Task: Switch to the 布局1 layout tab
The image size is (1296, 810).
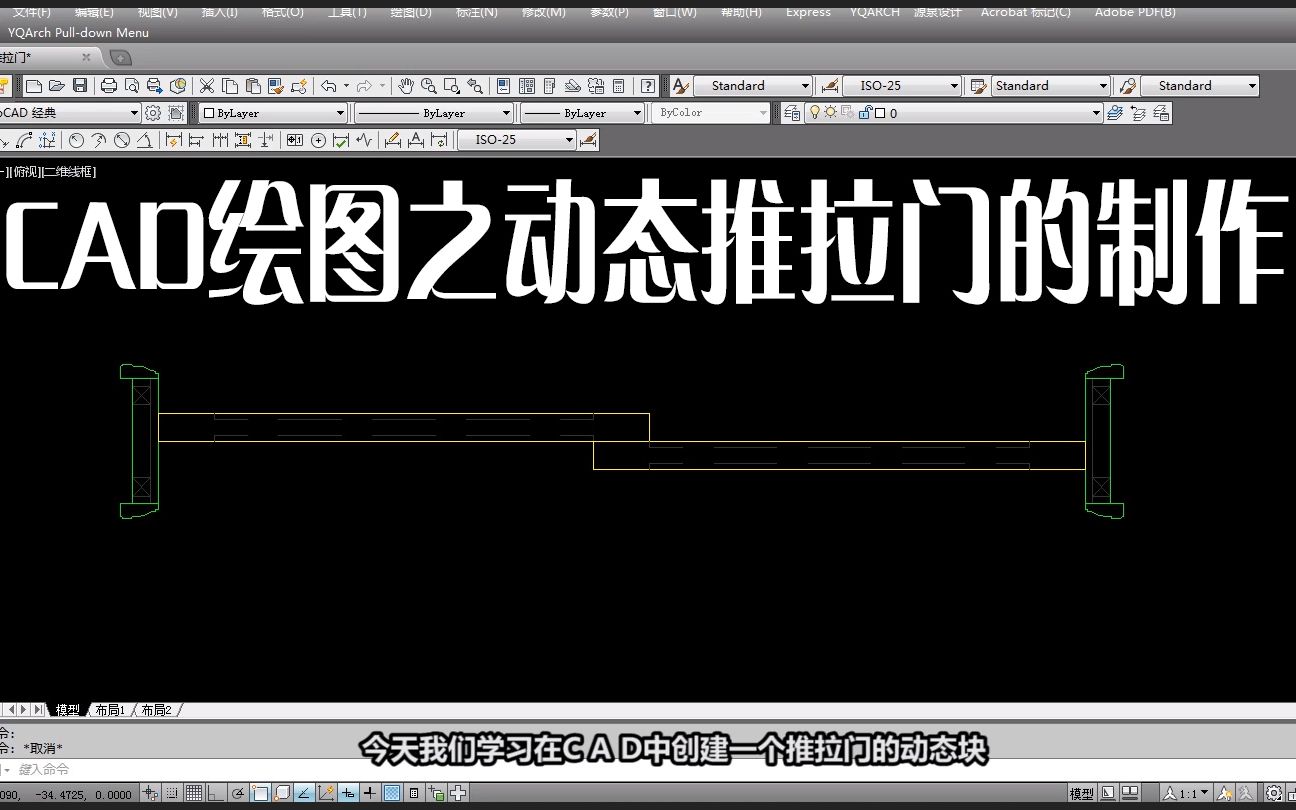Action: [x=110, y=710]
